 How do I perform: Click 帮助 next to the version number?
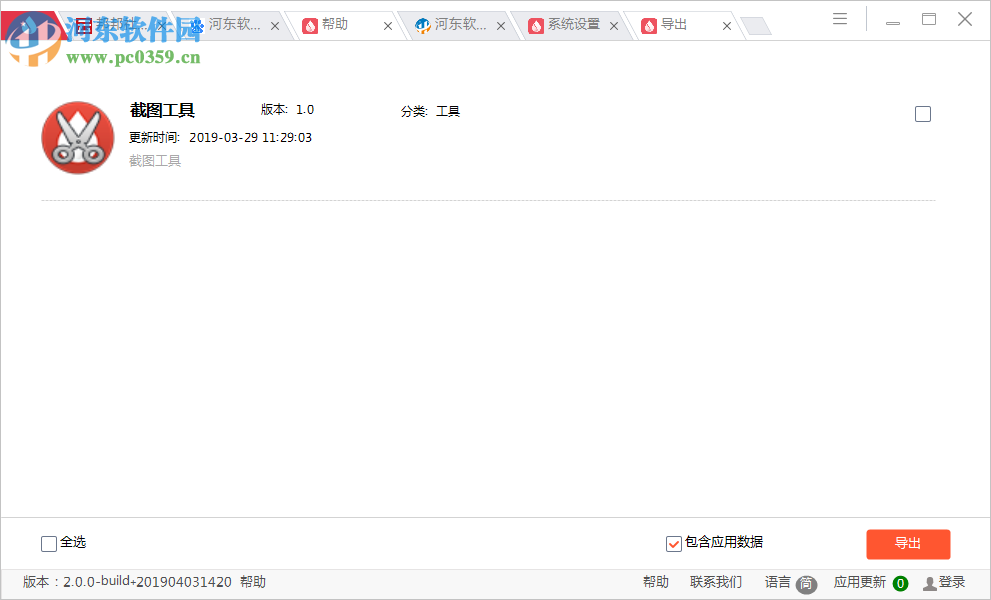pyautogui.click(x=253, y=581)
